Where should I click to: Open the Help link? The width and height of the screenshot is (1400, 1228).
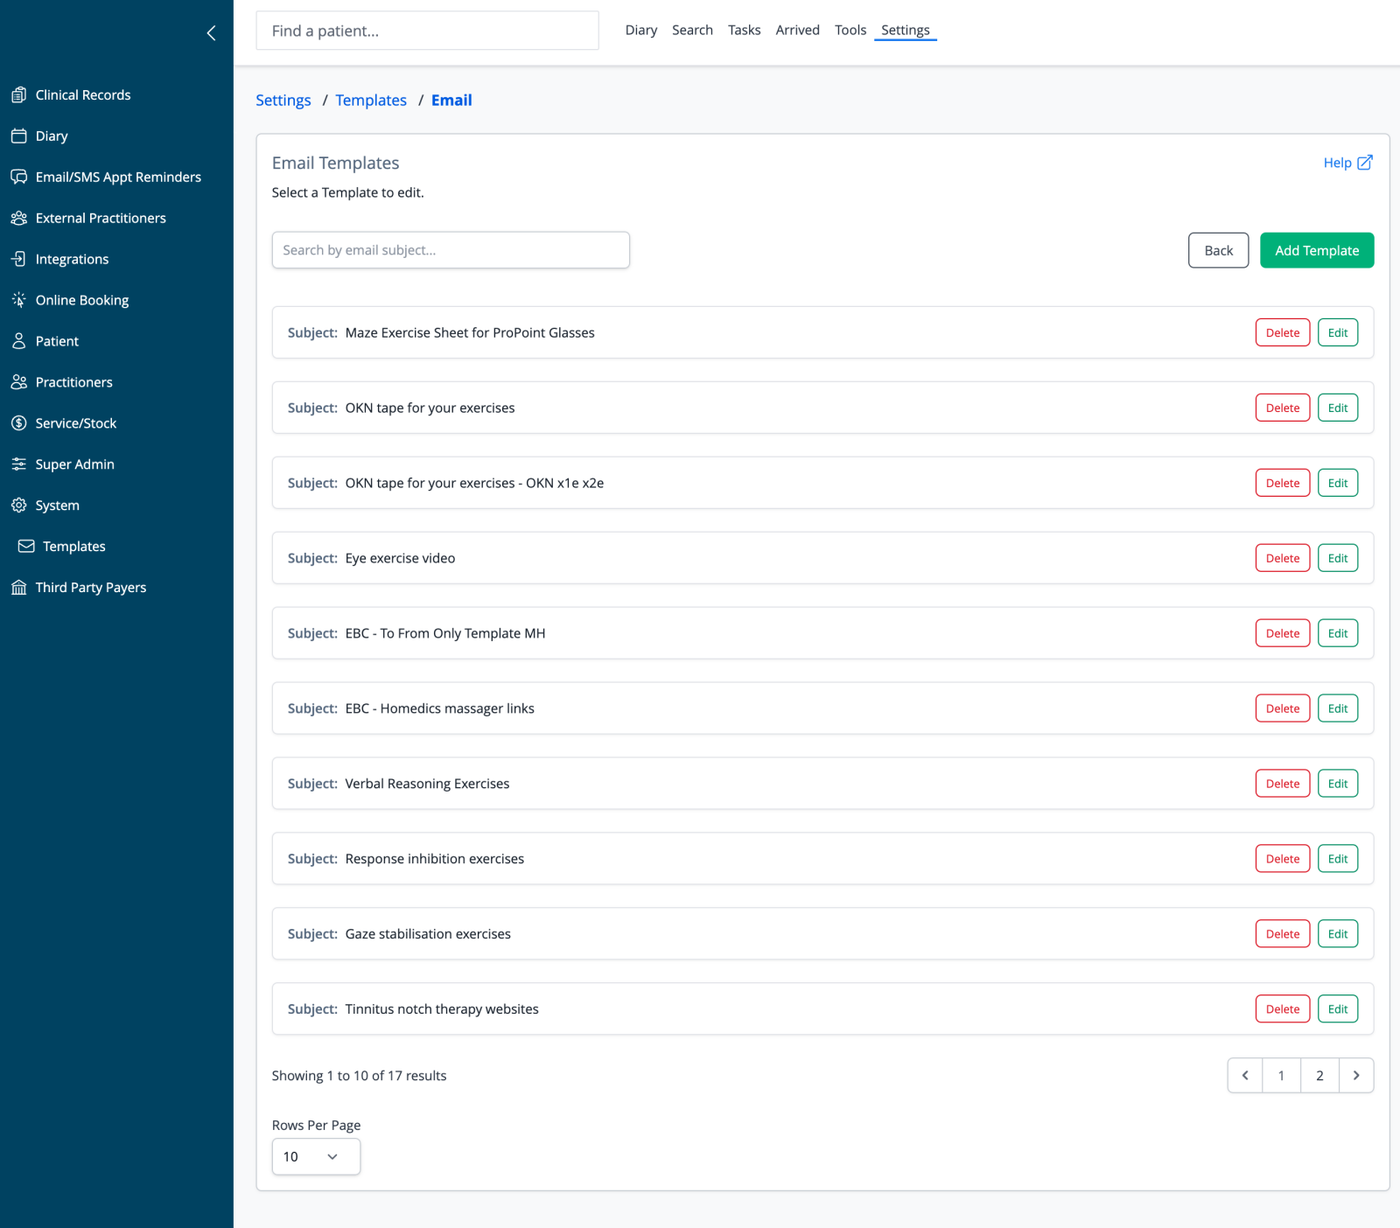click(x=1337, y=163)
